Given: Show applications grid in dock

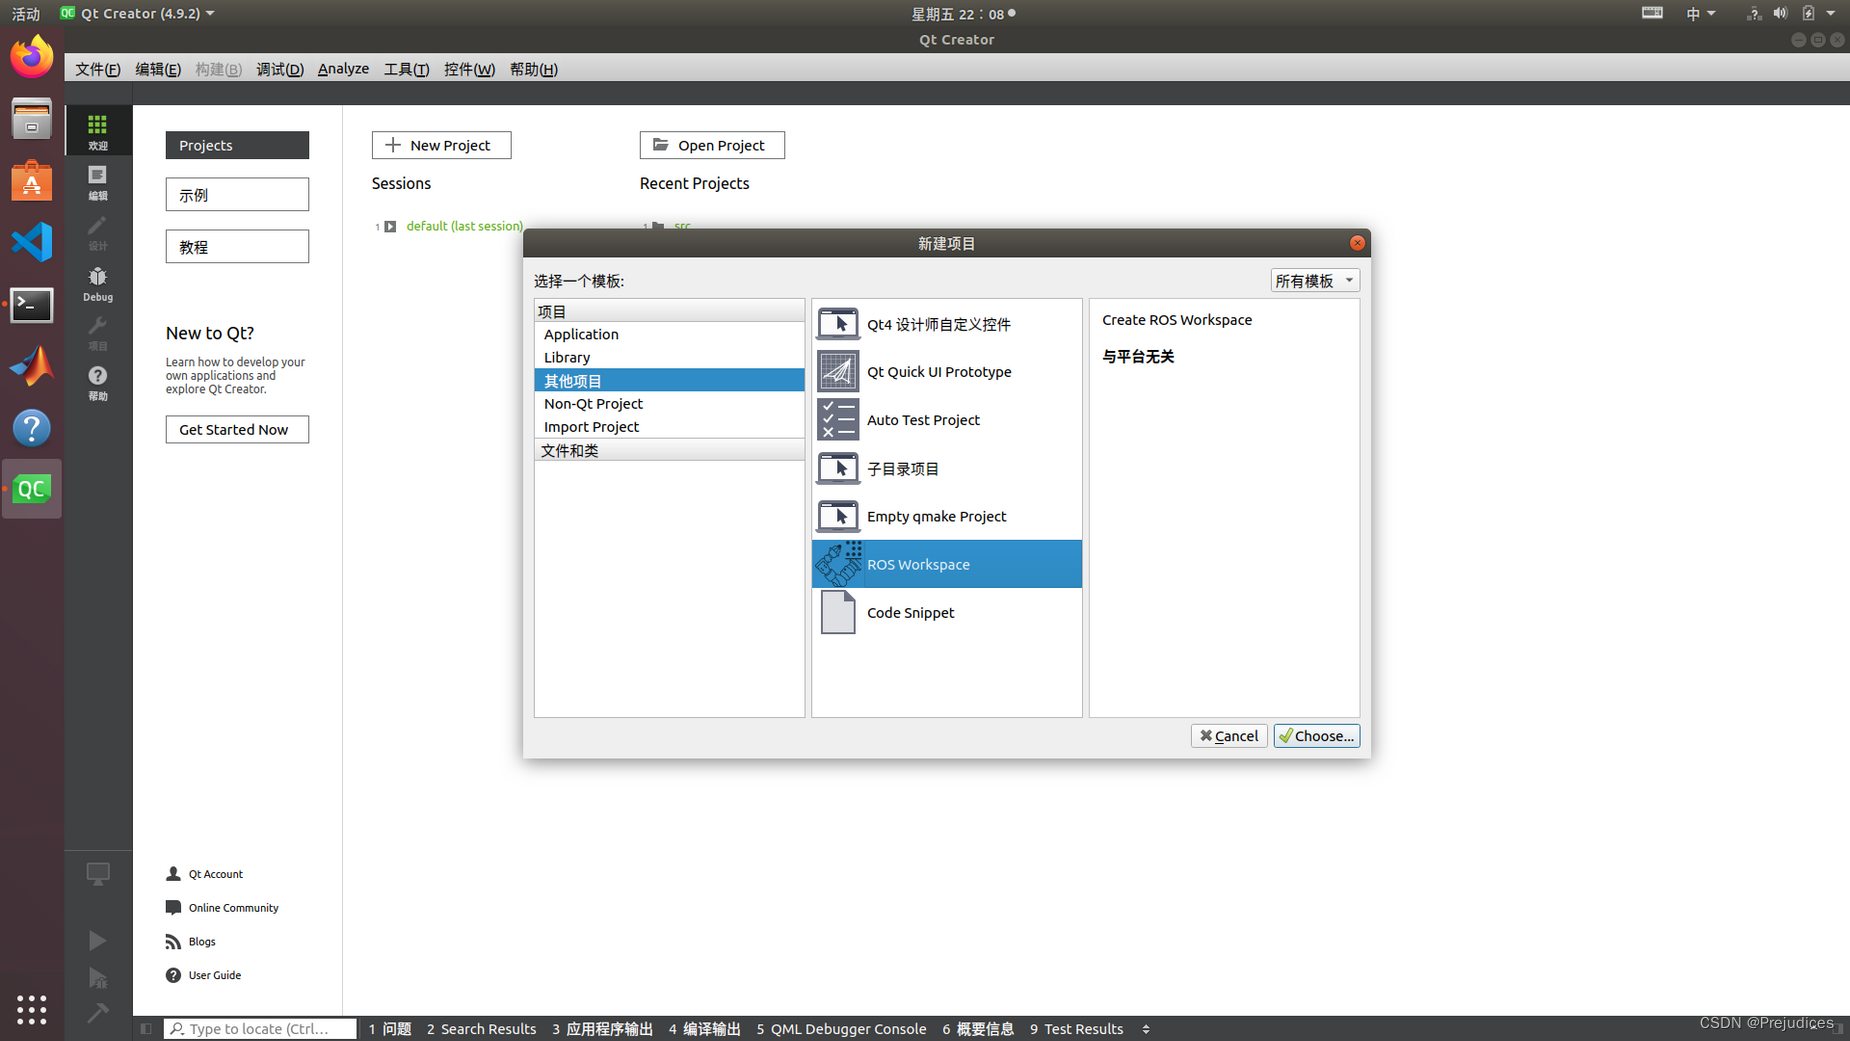Looking at the screenshot, I should [32, 1009].
